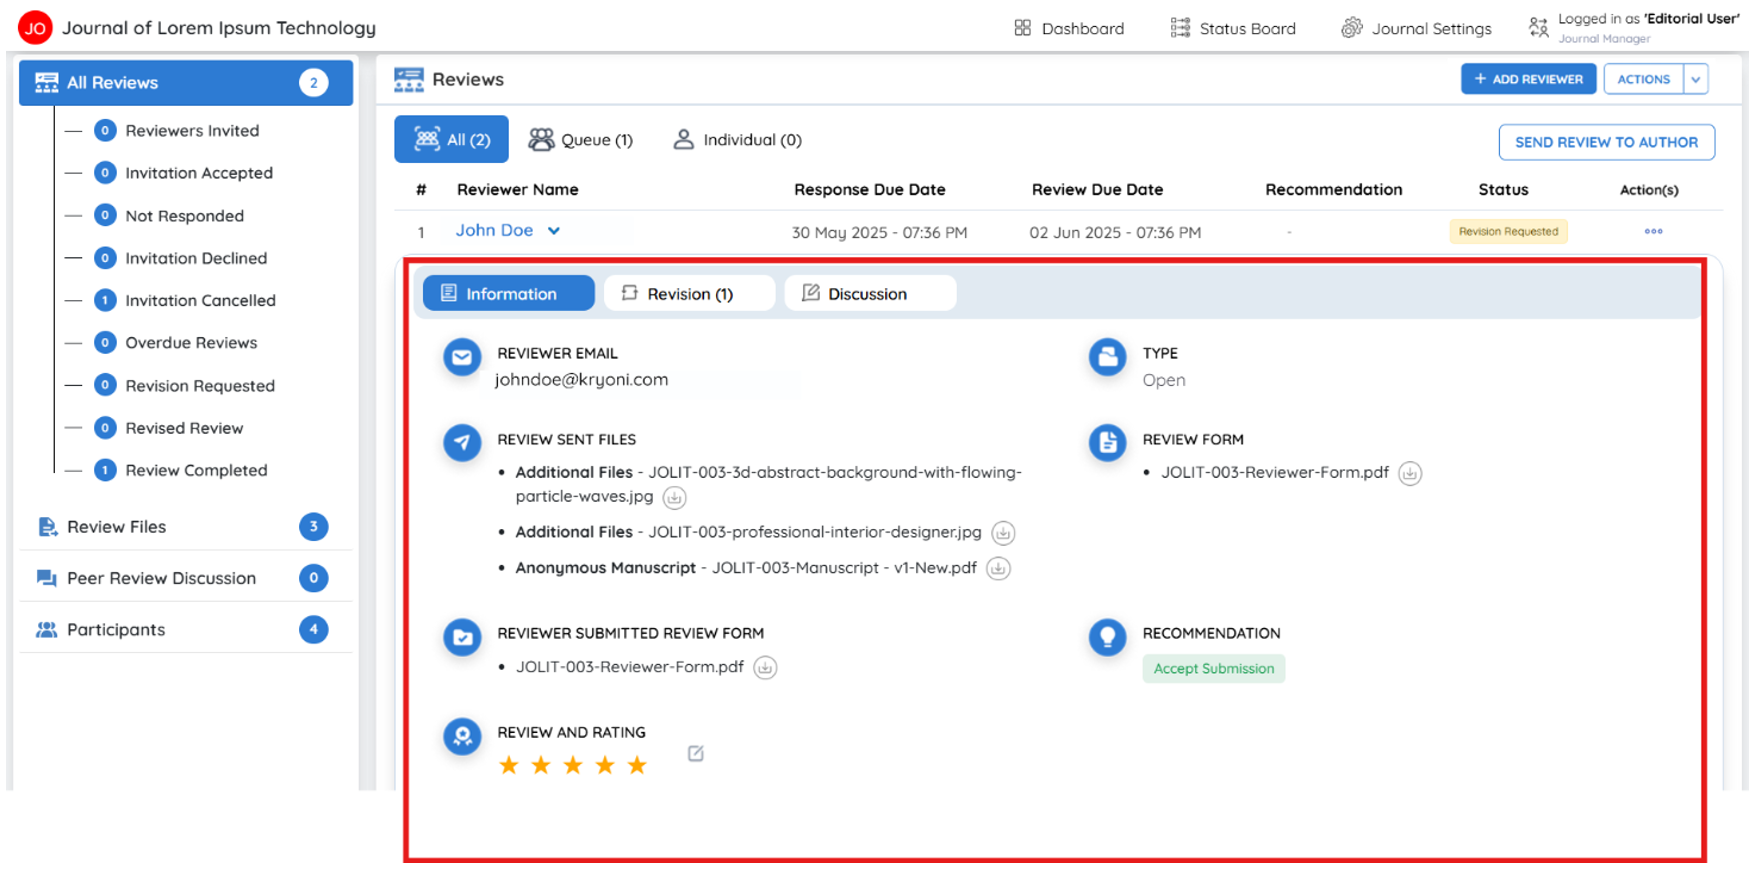The width and height of the screenshot is (1753, 879).
Task: Open three-dot actions menu for John Doe
Action: coord(1653,232)
